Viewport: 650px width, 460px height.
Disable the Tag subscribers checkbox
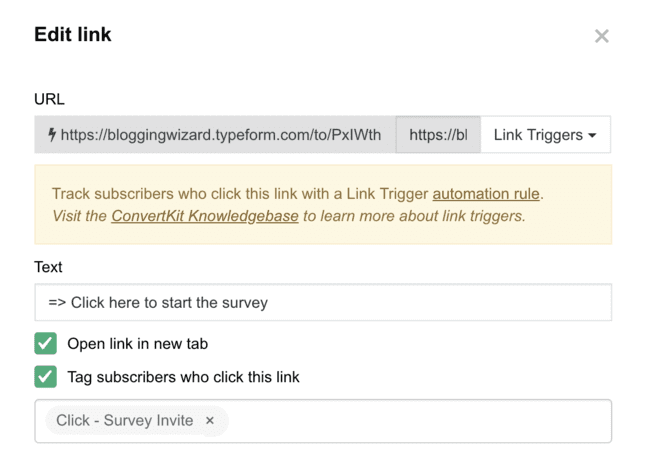point(45,377)
